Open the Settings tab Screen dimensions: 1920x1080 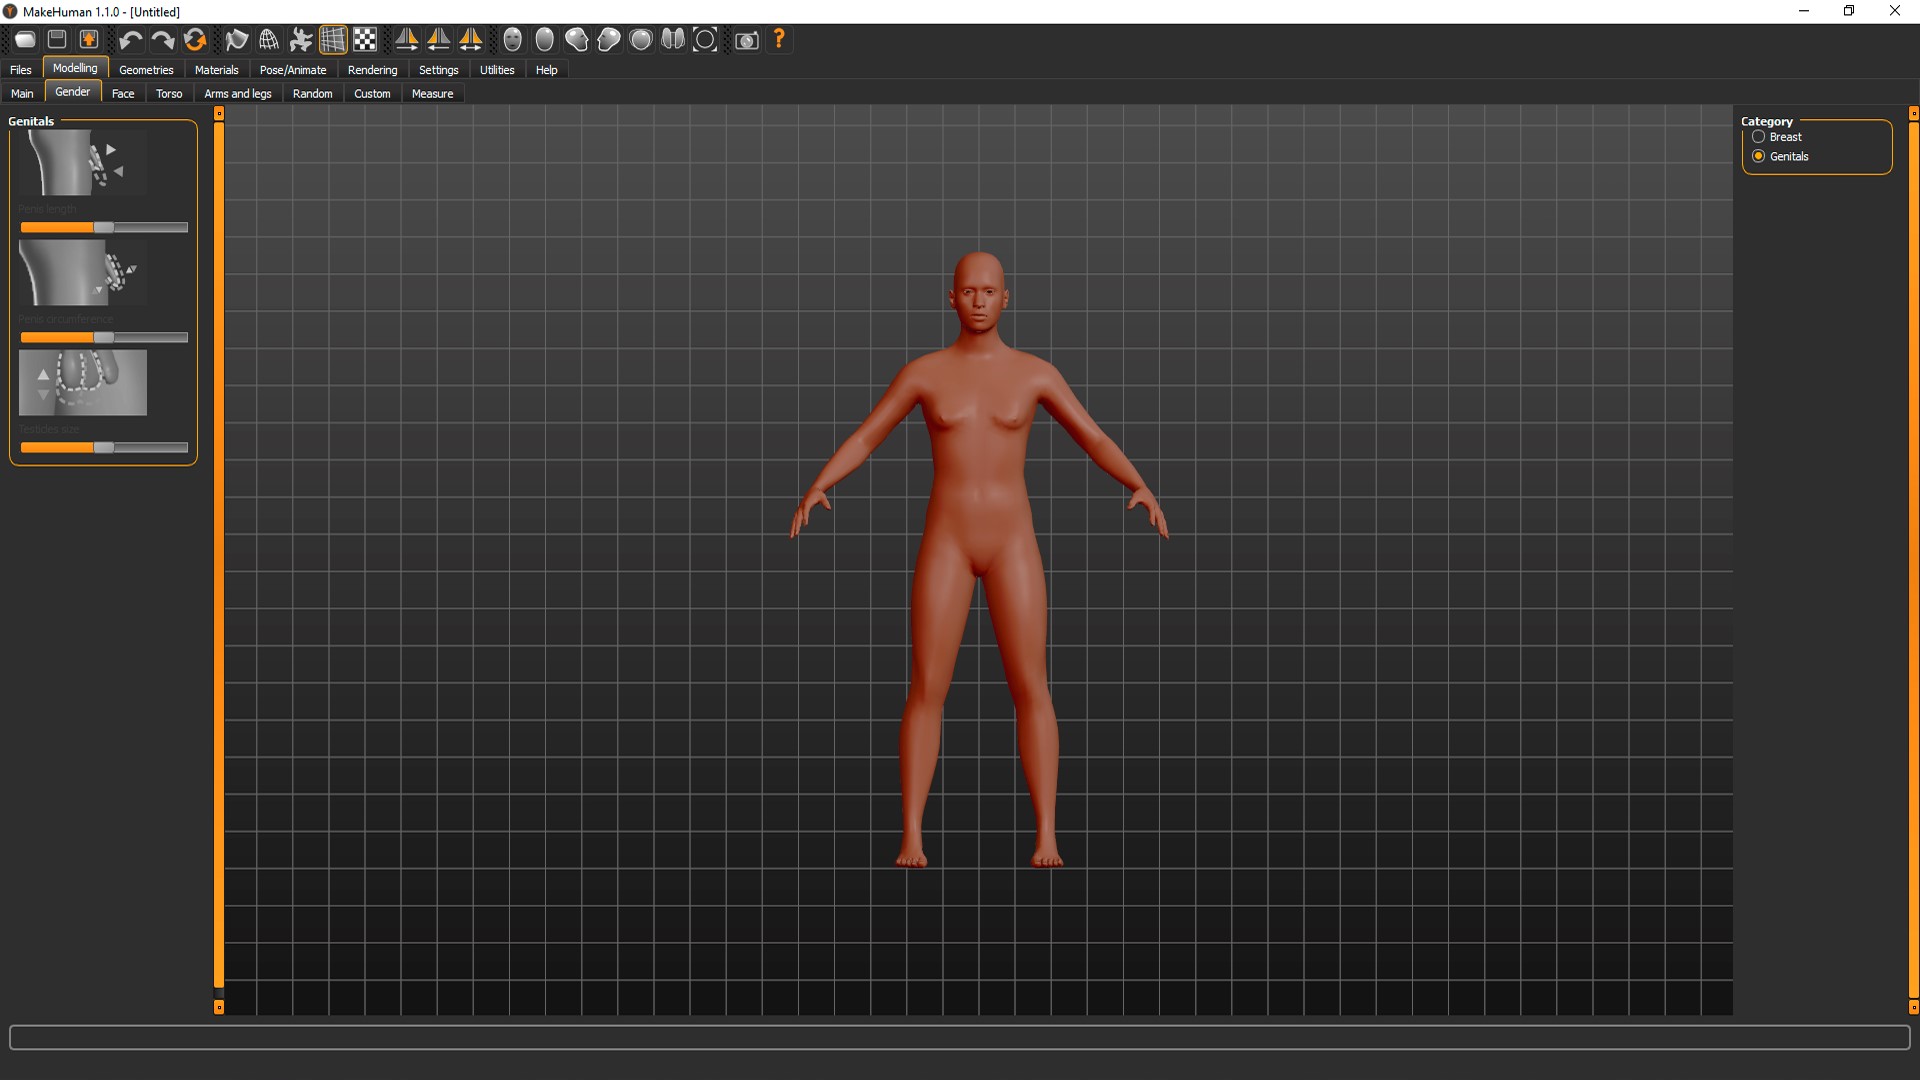[439, 70]
